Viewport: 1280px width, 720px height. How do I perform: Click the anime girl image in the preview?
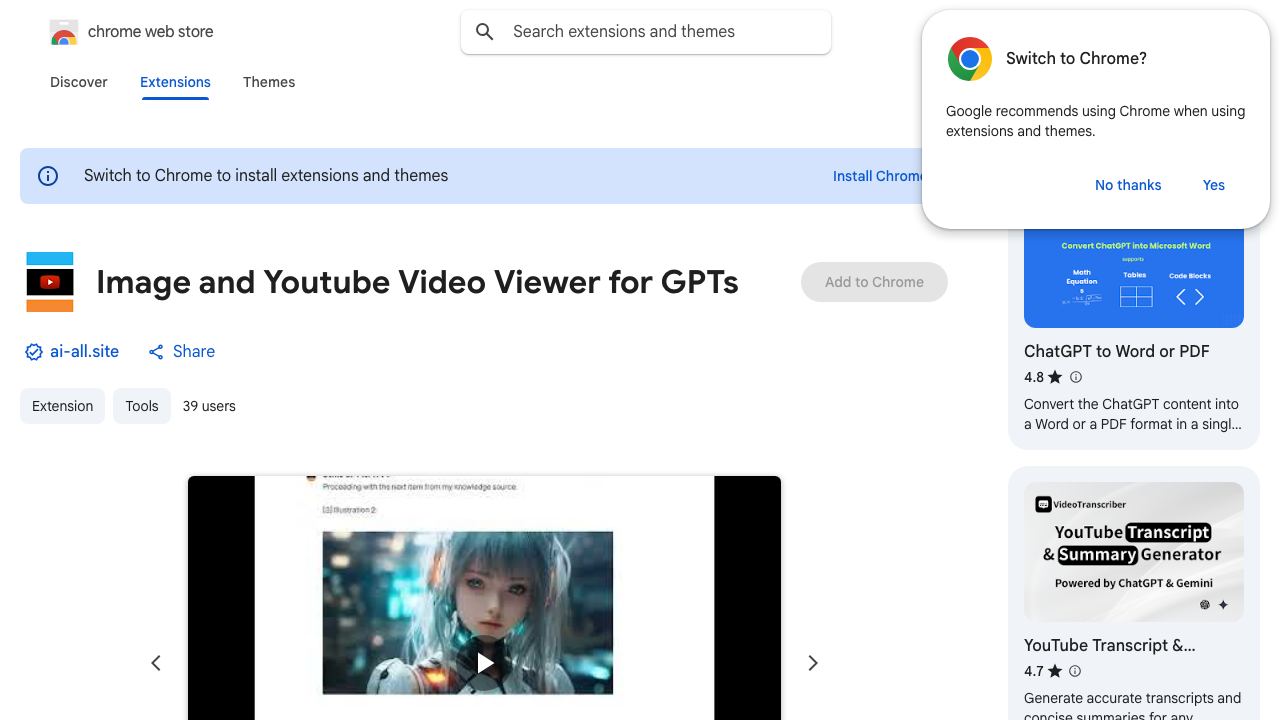(x=467, y=612)
